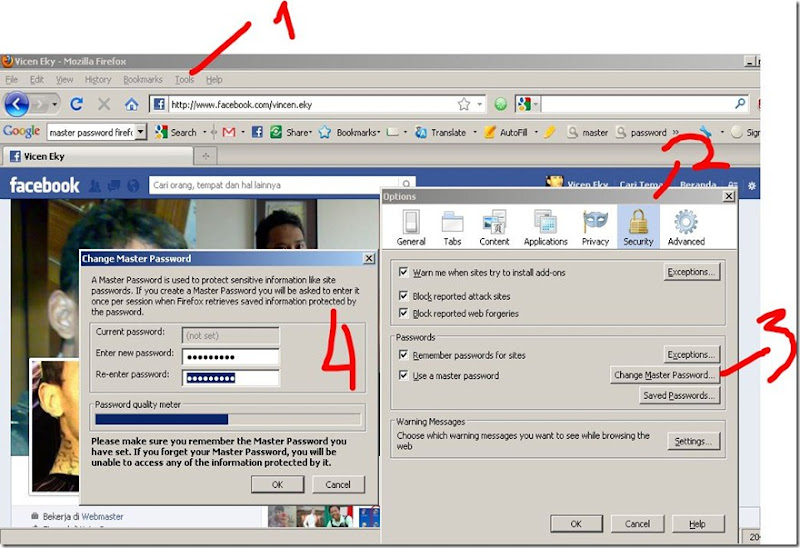Open the history dropdown next to Forward
Viewport: 800px width, 548px height.
click(54, 105)
